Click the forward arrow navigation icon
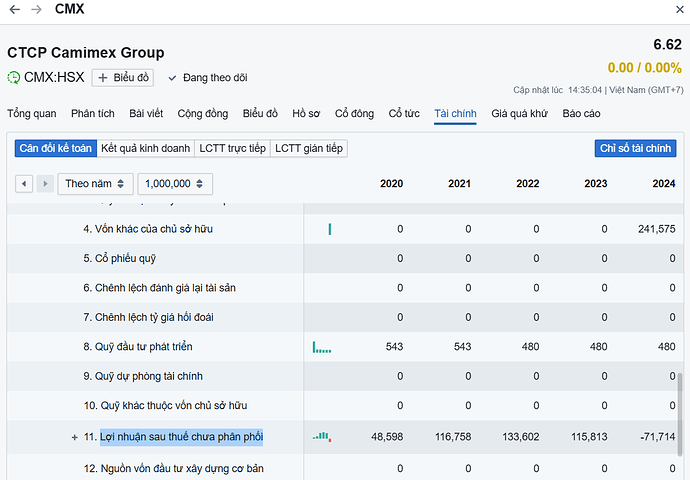This screenshot has width=690, height=480. tap(37, 9)
